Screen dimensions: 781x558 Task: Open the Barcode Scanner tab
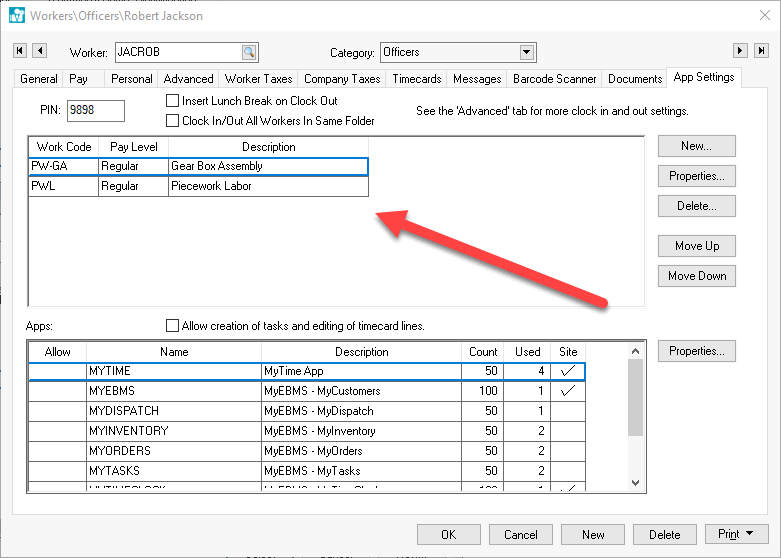(x=554, y=79)
